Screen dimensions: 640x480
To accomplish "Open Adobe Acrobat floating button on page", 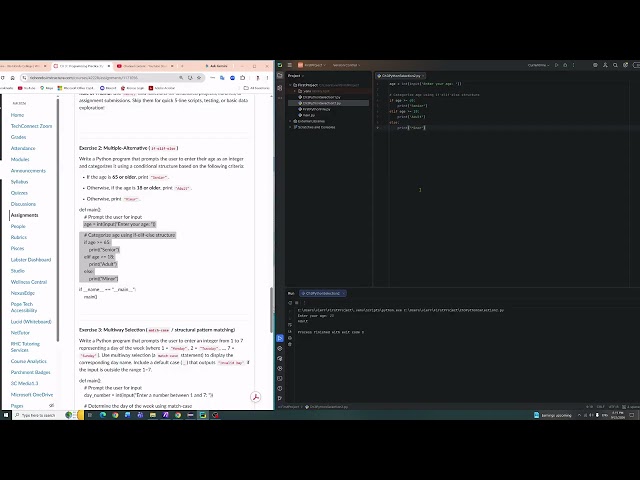I will coord(256,397).
